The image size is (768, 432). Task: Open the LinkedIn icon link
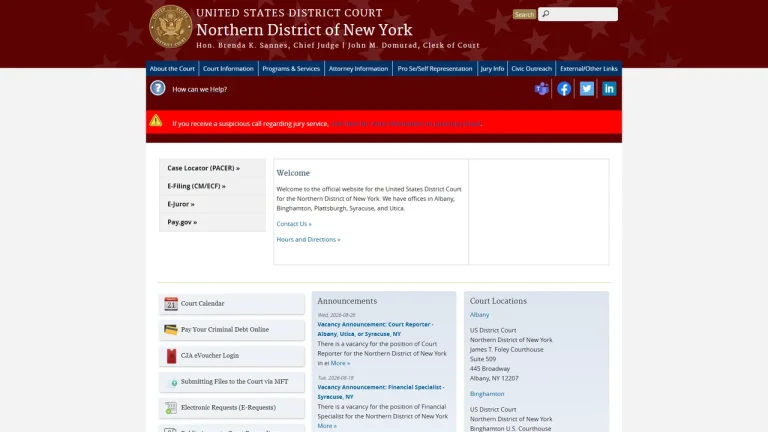[609, 89]
